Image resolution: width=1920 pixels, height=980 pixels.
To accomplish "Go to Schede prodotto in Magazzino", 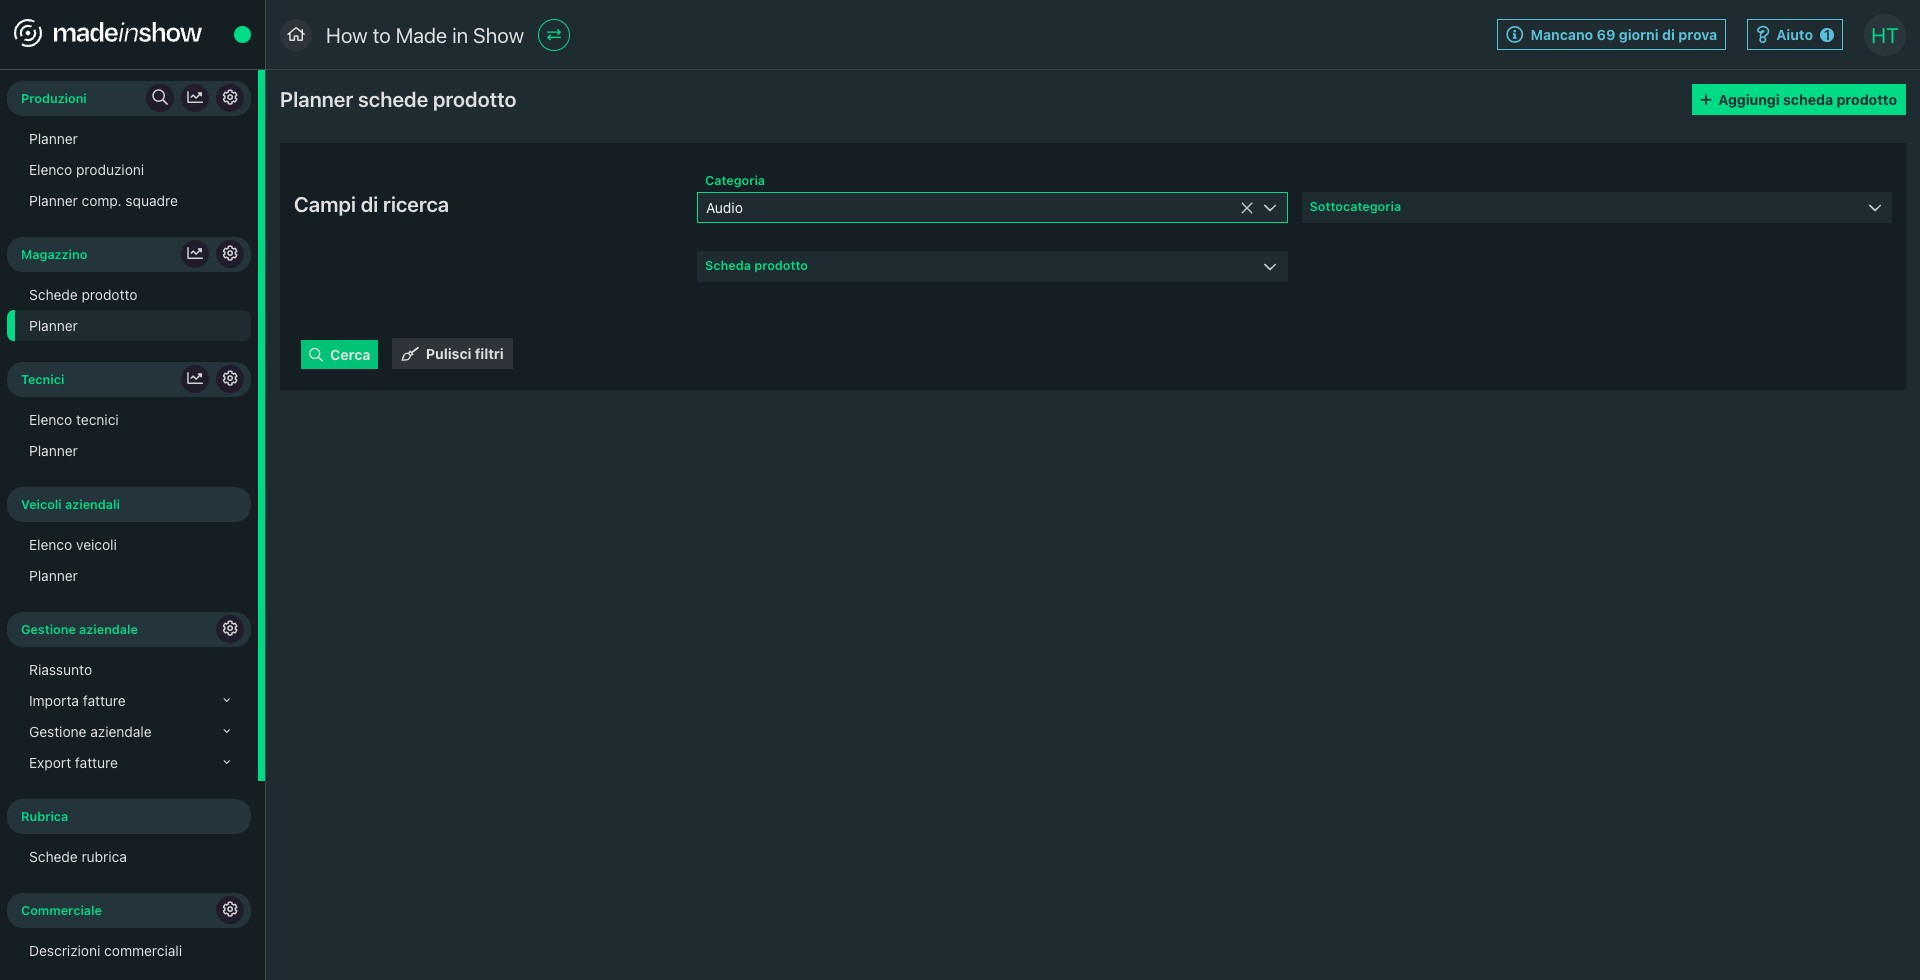I will pos(83,295).
